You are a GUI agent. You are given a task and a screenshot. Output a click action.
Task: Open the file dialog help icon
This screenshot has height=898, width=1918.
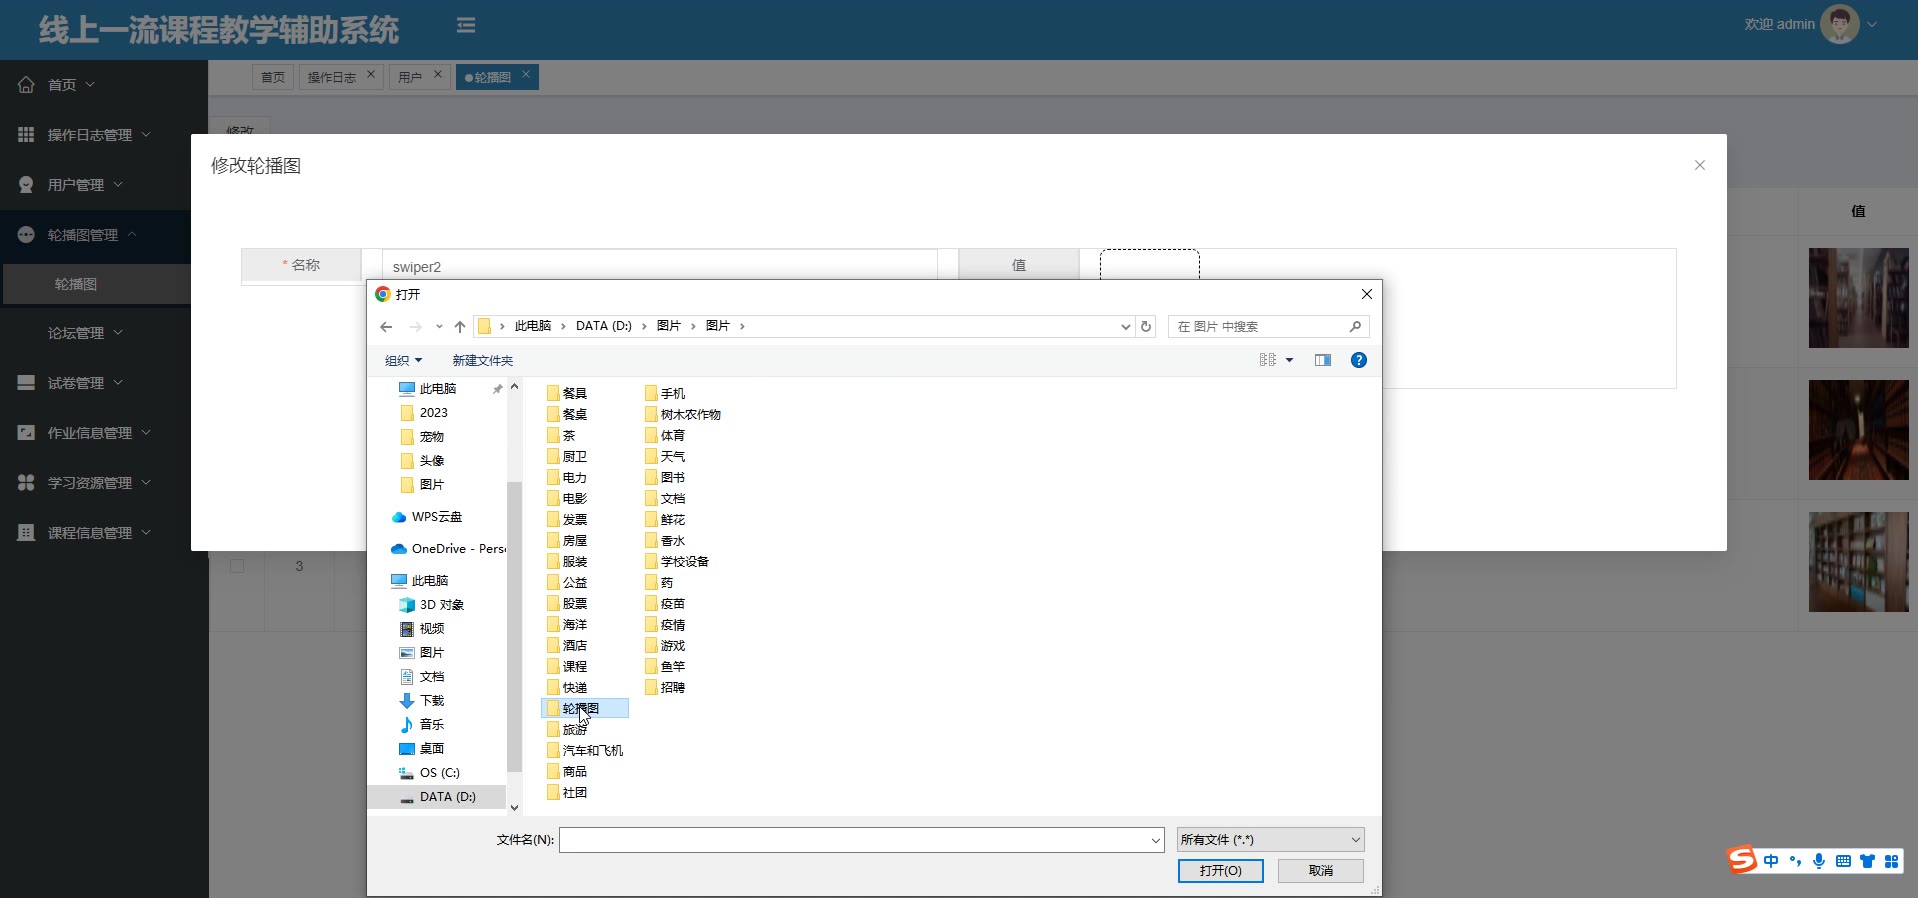click(1358, 360)
